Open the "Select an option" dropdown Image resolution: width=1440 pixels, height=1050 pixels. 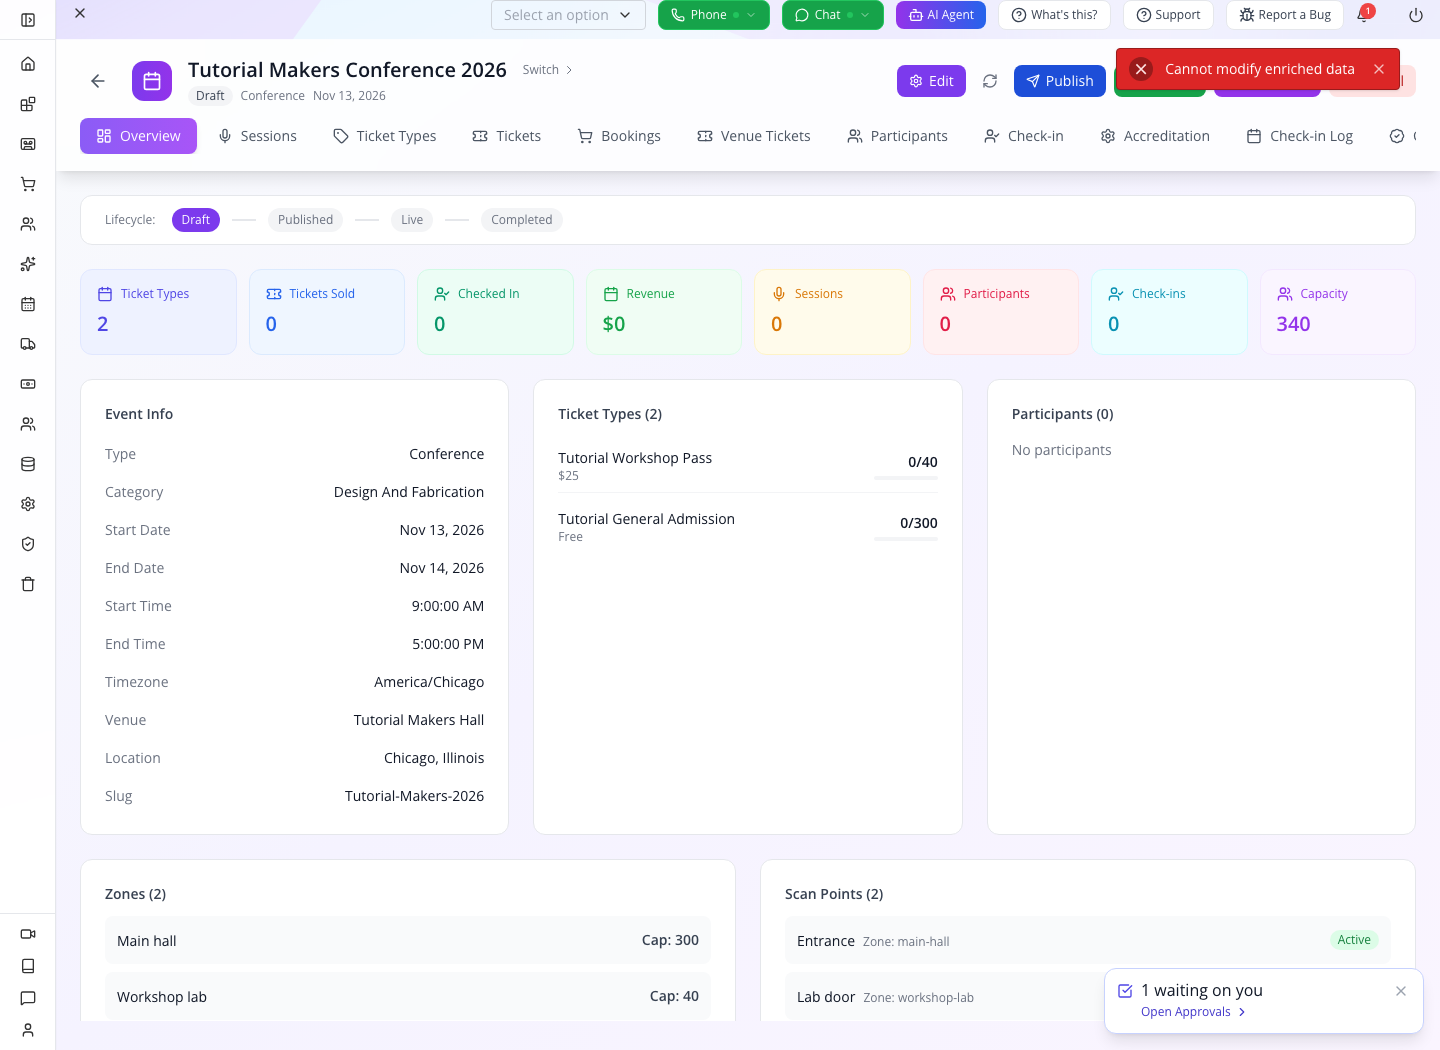click(x=568, y=15)
